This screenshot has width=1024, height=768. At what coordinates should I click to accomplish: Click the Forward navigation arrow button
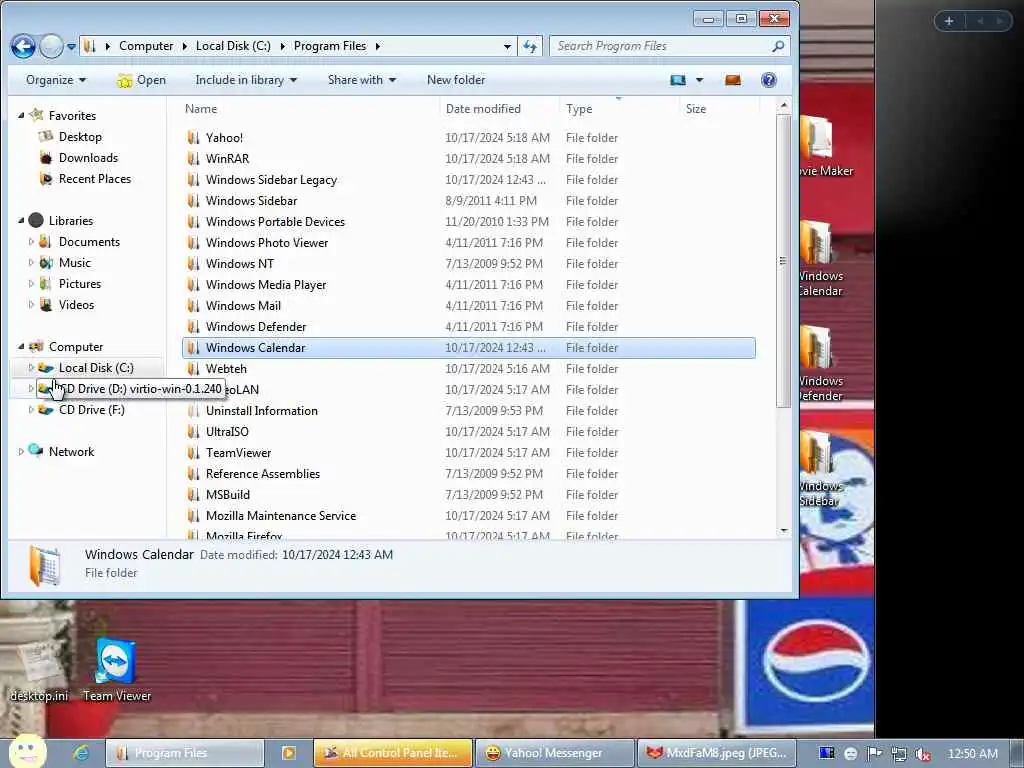52,46
